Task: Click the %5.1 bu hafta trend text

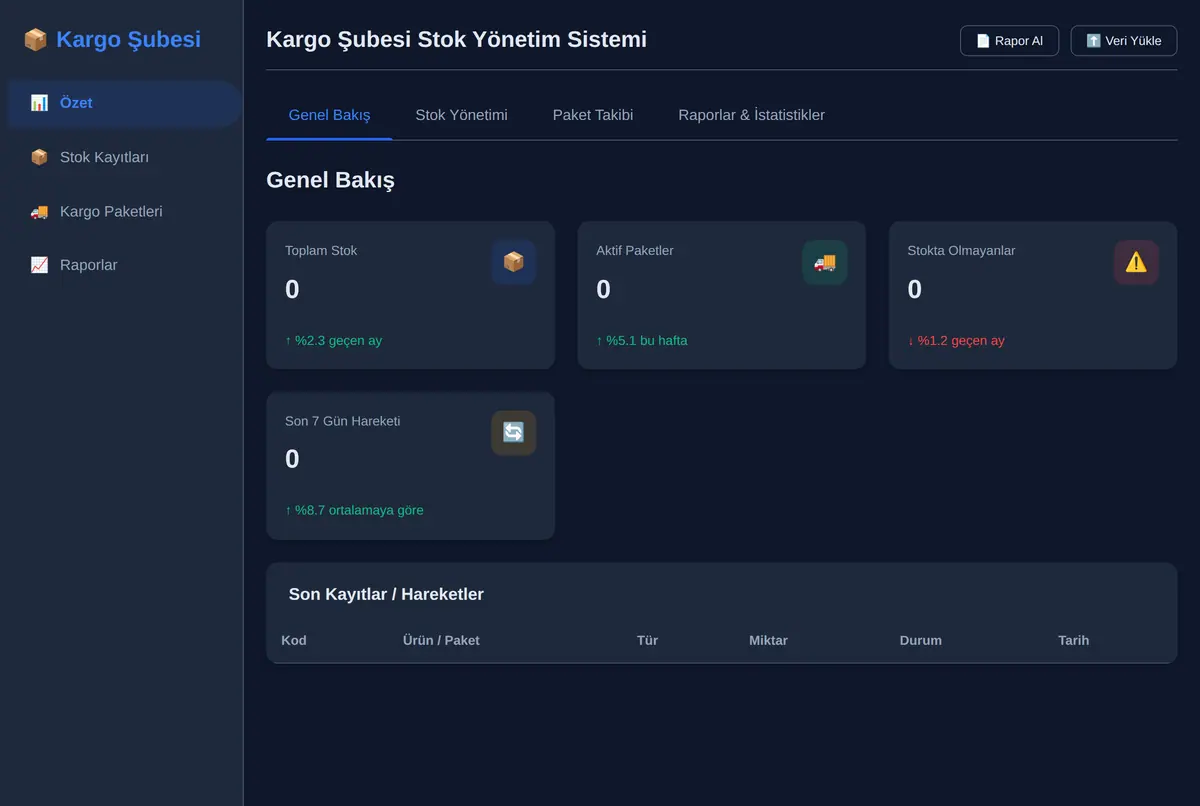Action: coord(642,341)
